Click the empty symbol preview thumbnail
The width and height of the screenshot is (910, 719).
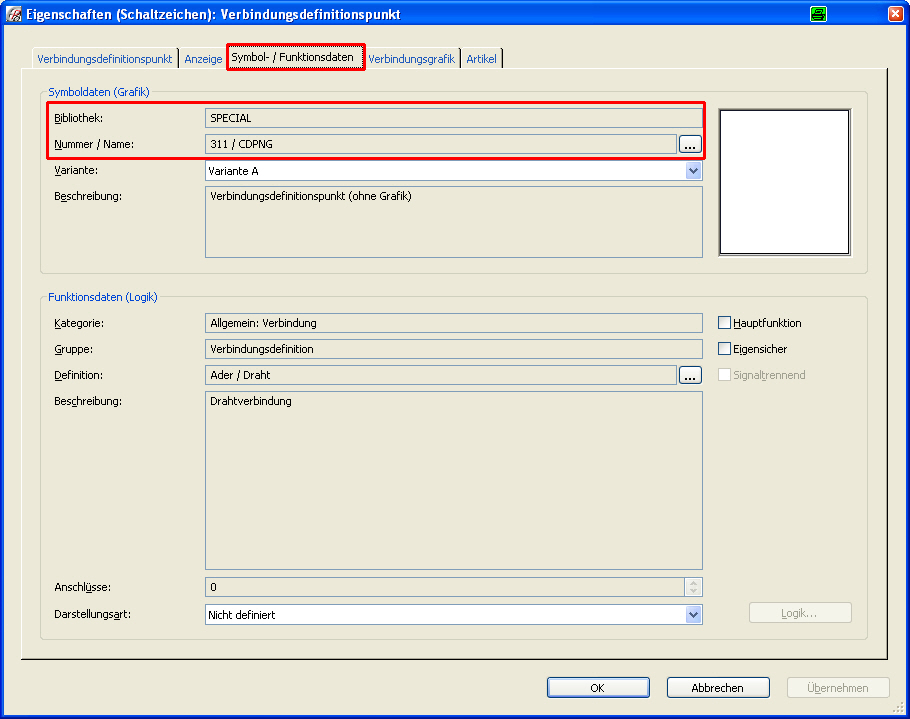click(x=785, y=182)
